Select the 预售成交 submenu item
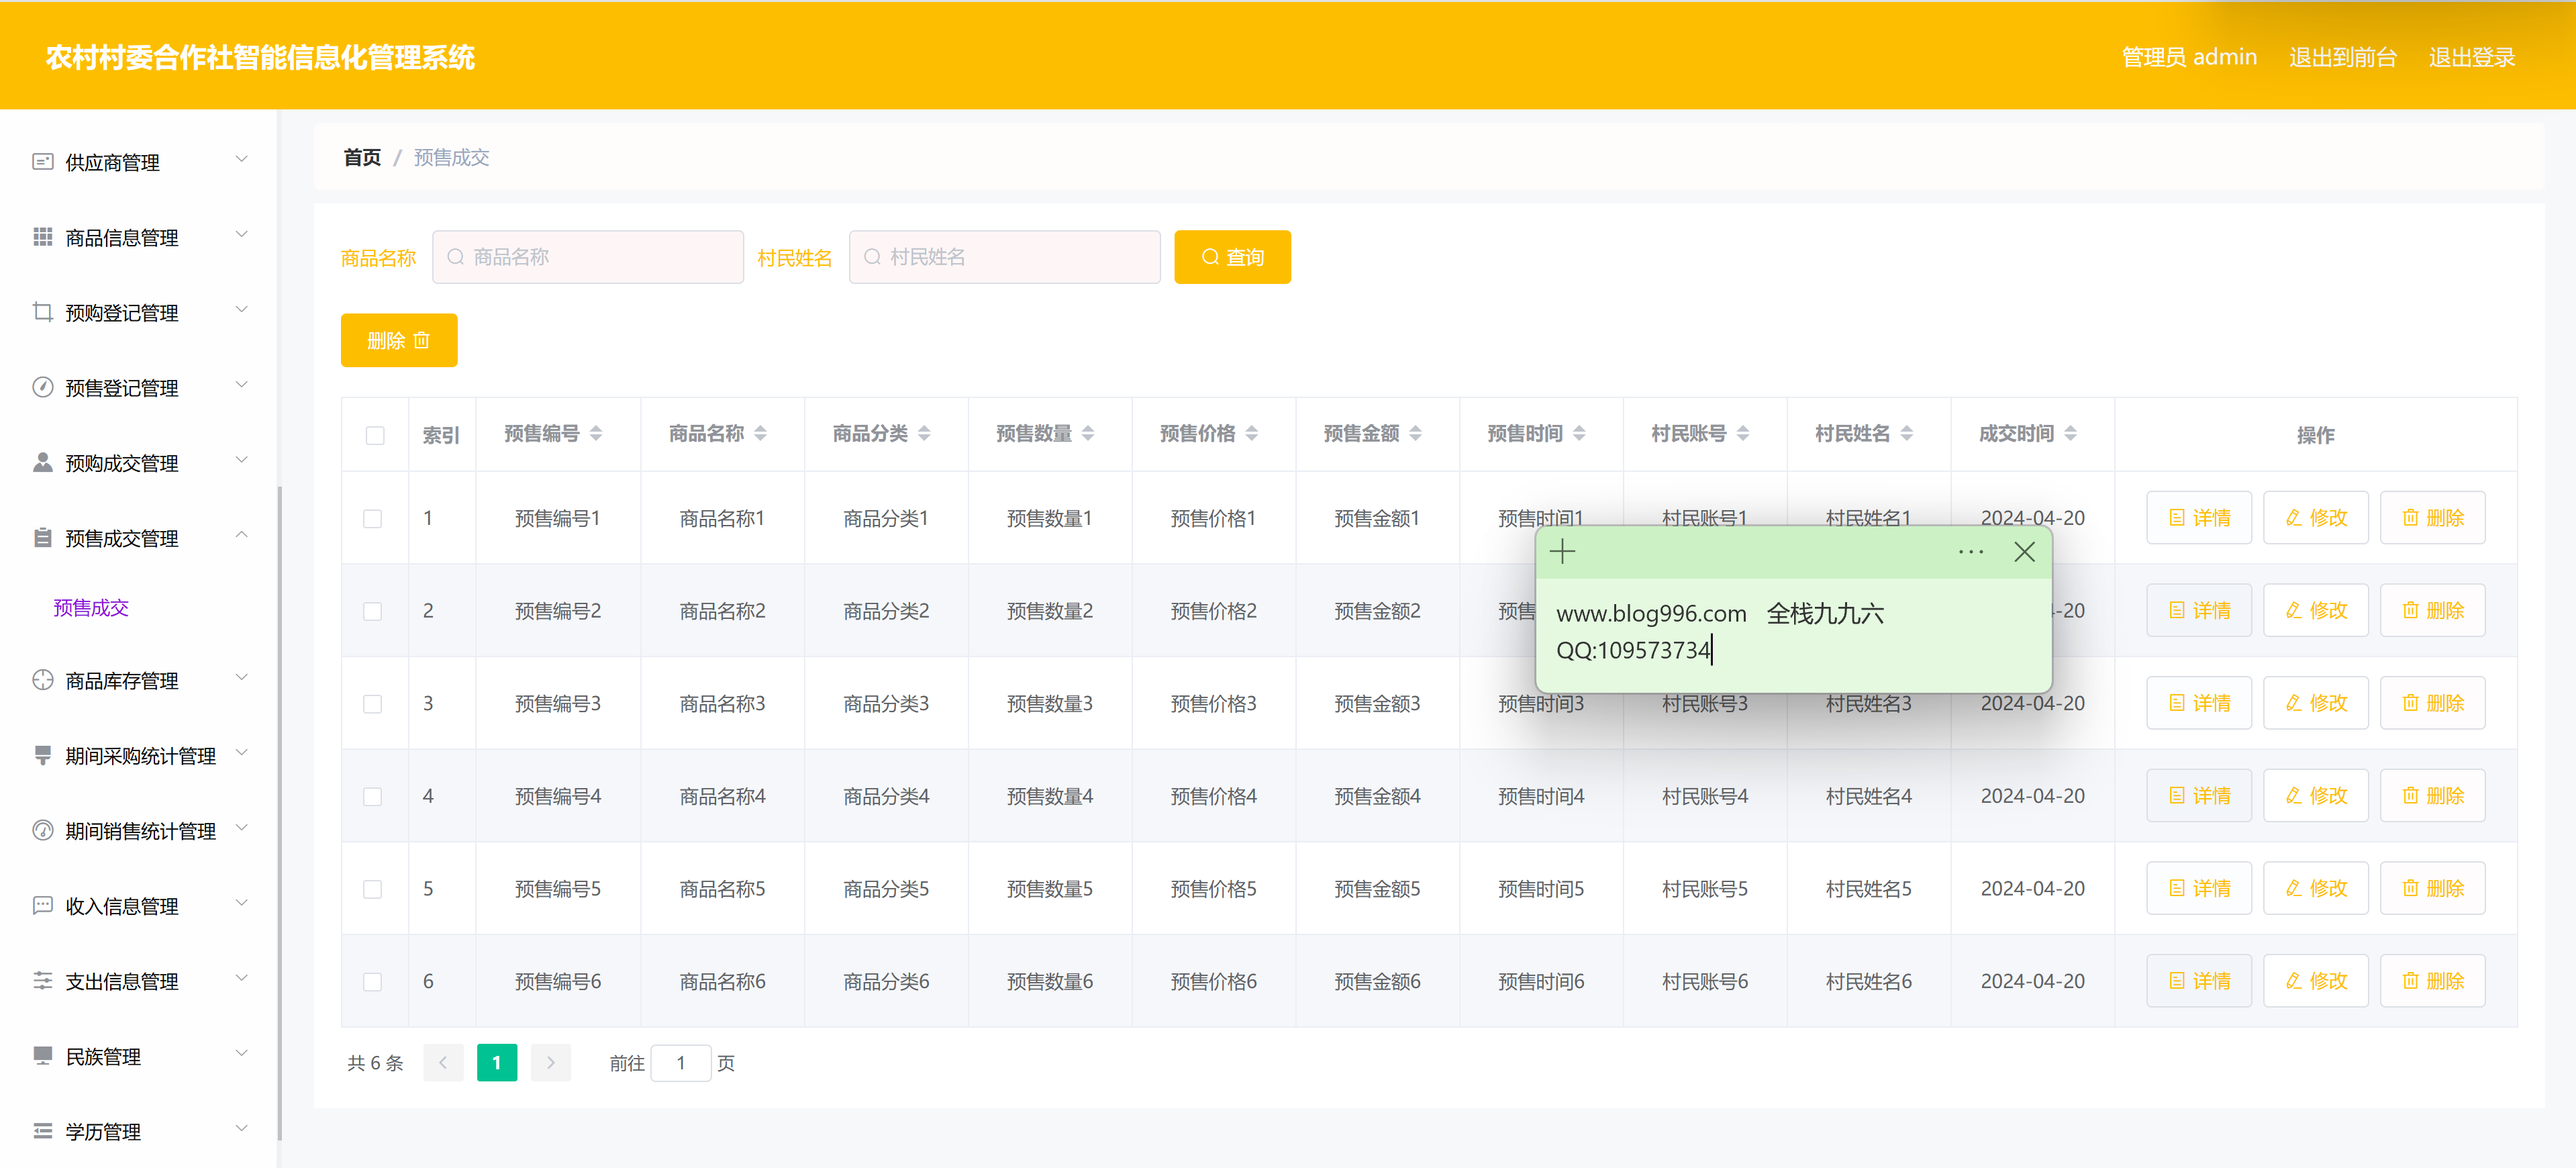 (x=91, y=608)
